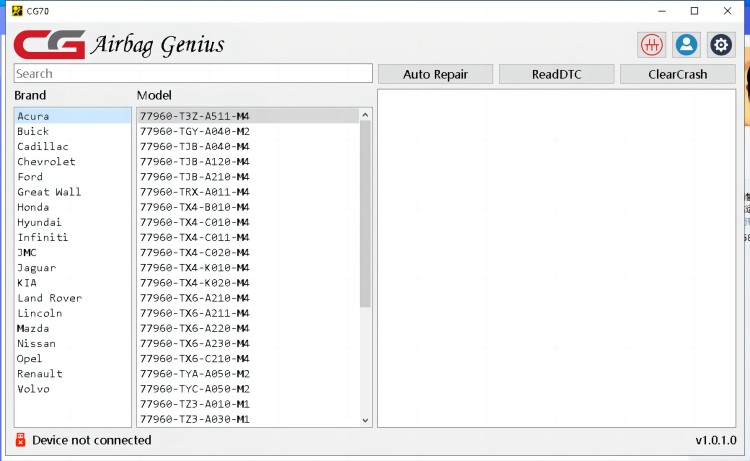Choose Ford from the brand list
750x461 pixels.
pyautogui.click(x=73, y=176)
